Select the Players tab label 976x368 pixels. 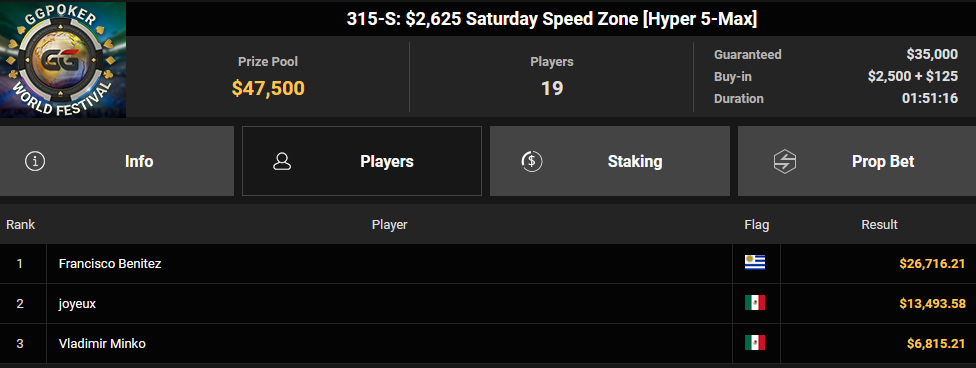[387, 162]
